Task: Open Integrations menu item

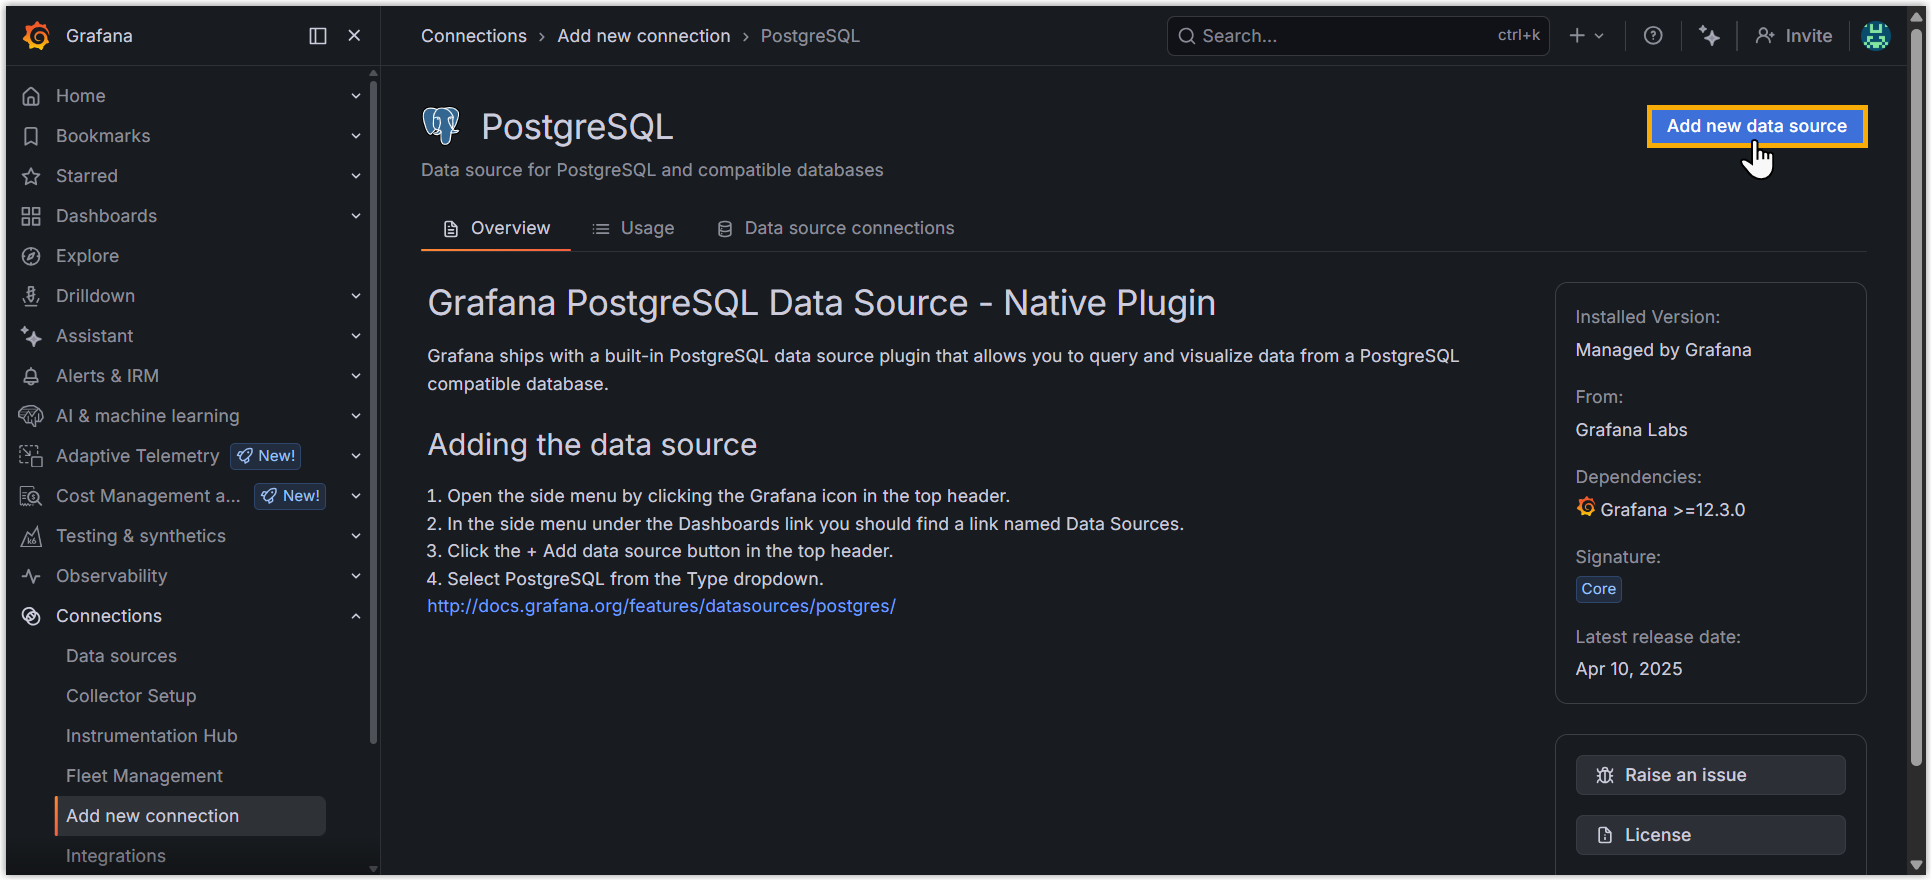Action: tap(116, 856)
